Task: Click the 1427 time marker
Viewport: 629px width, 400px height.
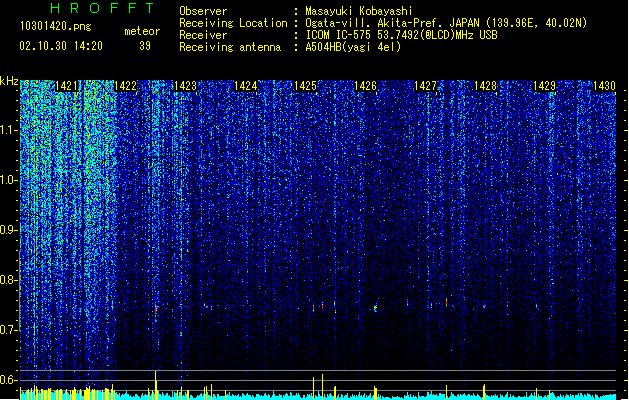Action: tap(425, 86)
